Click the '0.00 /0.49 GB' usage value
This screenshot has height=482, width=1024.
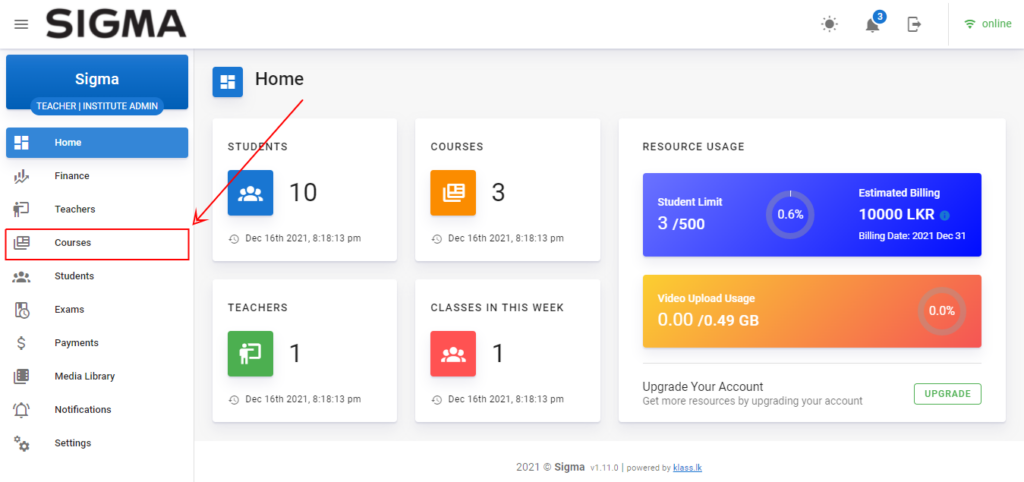(x=708, y=320)
